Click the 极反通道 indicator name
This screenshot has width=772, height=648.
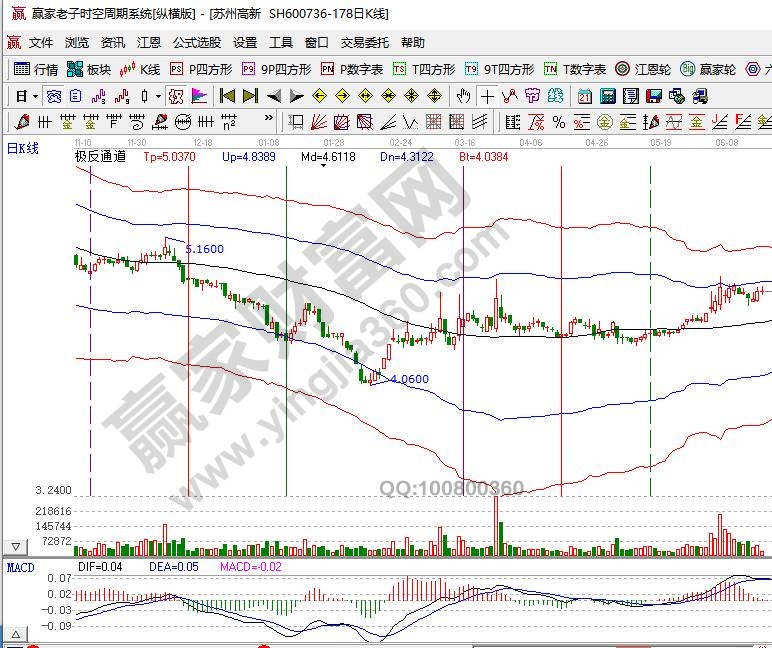pos(100,157)
